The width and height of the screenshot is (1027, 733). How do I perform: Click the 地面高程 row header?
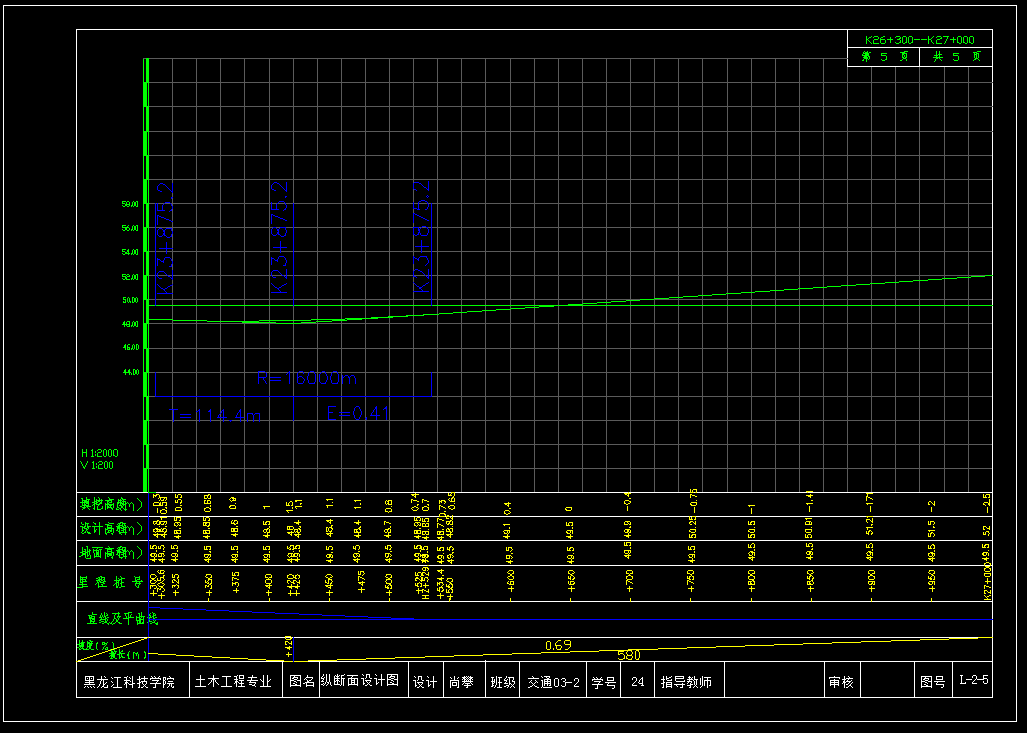(x=111, y=553)
